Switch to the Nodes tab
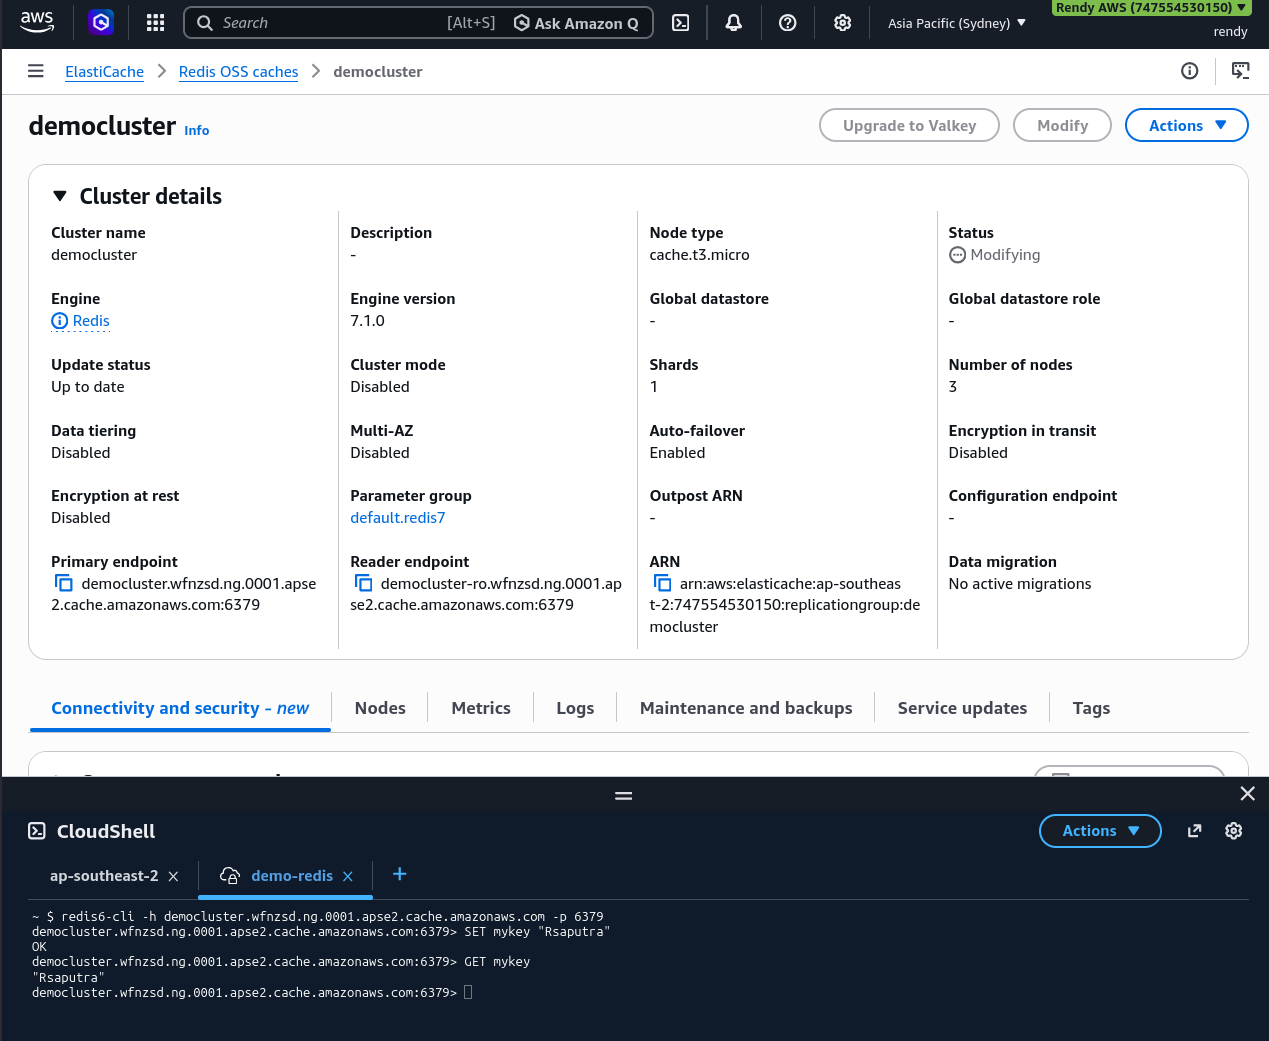 (x=380, y=708)
